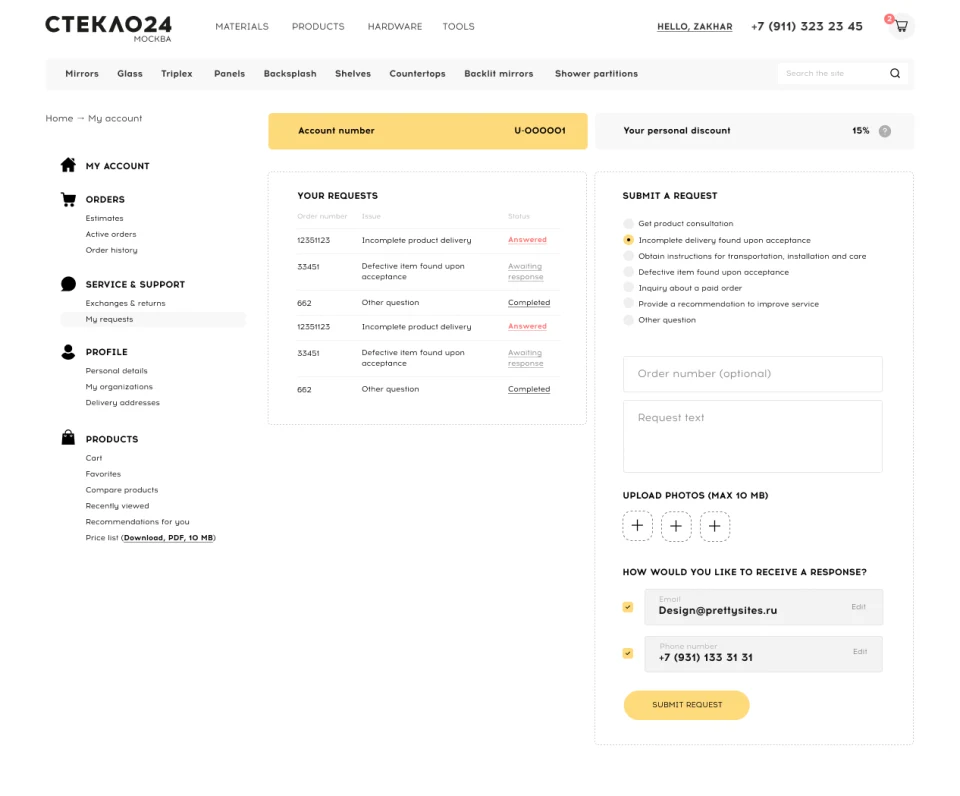Untick the Phone number response checkbox
Screen dimensions: 960x796
coord(628,653)
